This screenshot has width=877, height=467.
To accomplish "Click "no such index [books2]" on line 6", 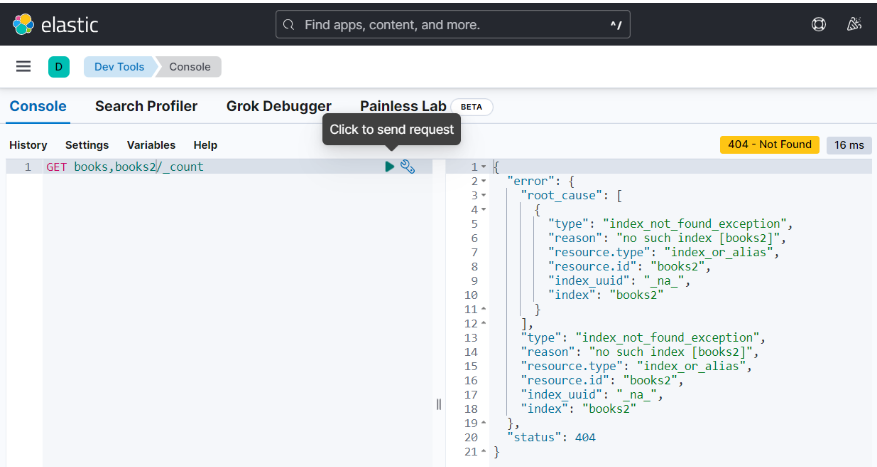I will coord(698,238).
